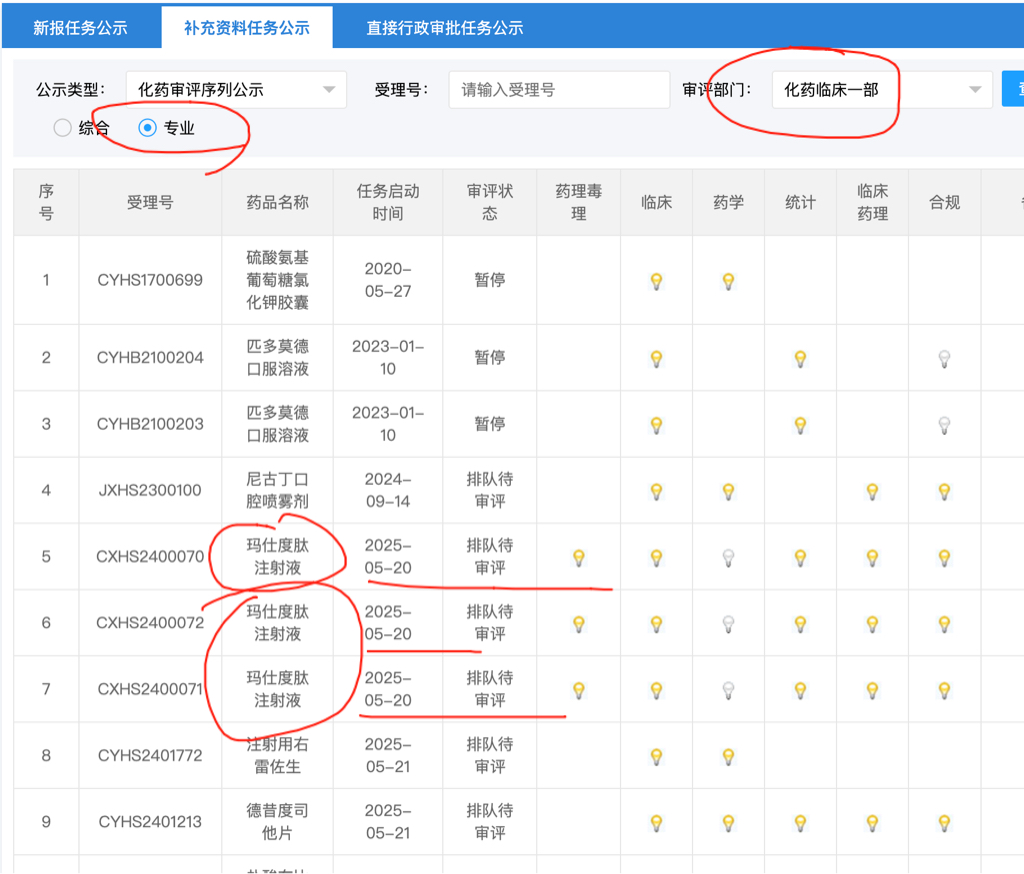Click acceptance number CYHS2401772
Viewport: 1024px width, 874px height.
150,756
